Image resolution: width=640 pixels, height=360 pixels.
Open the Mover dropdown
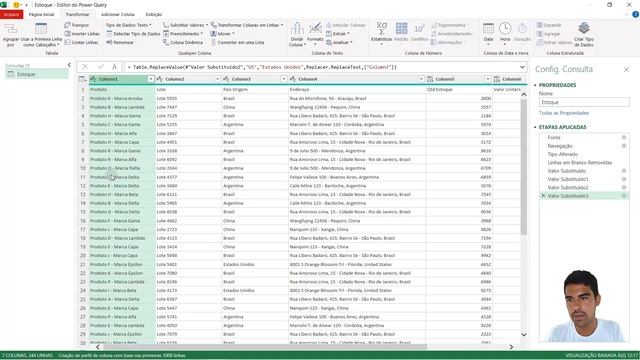tap(222, 33)
